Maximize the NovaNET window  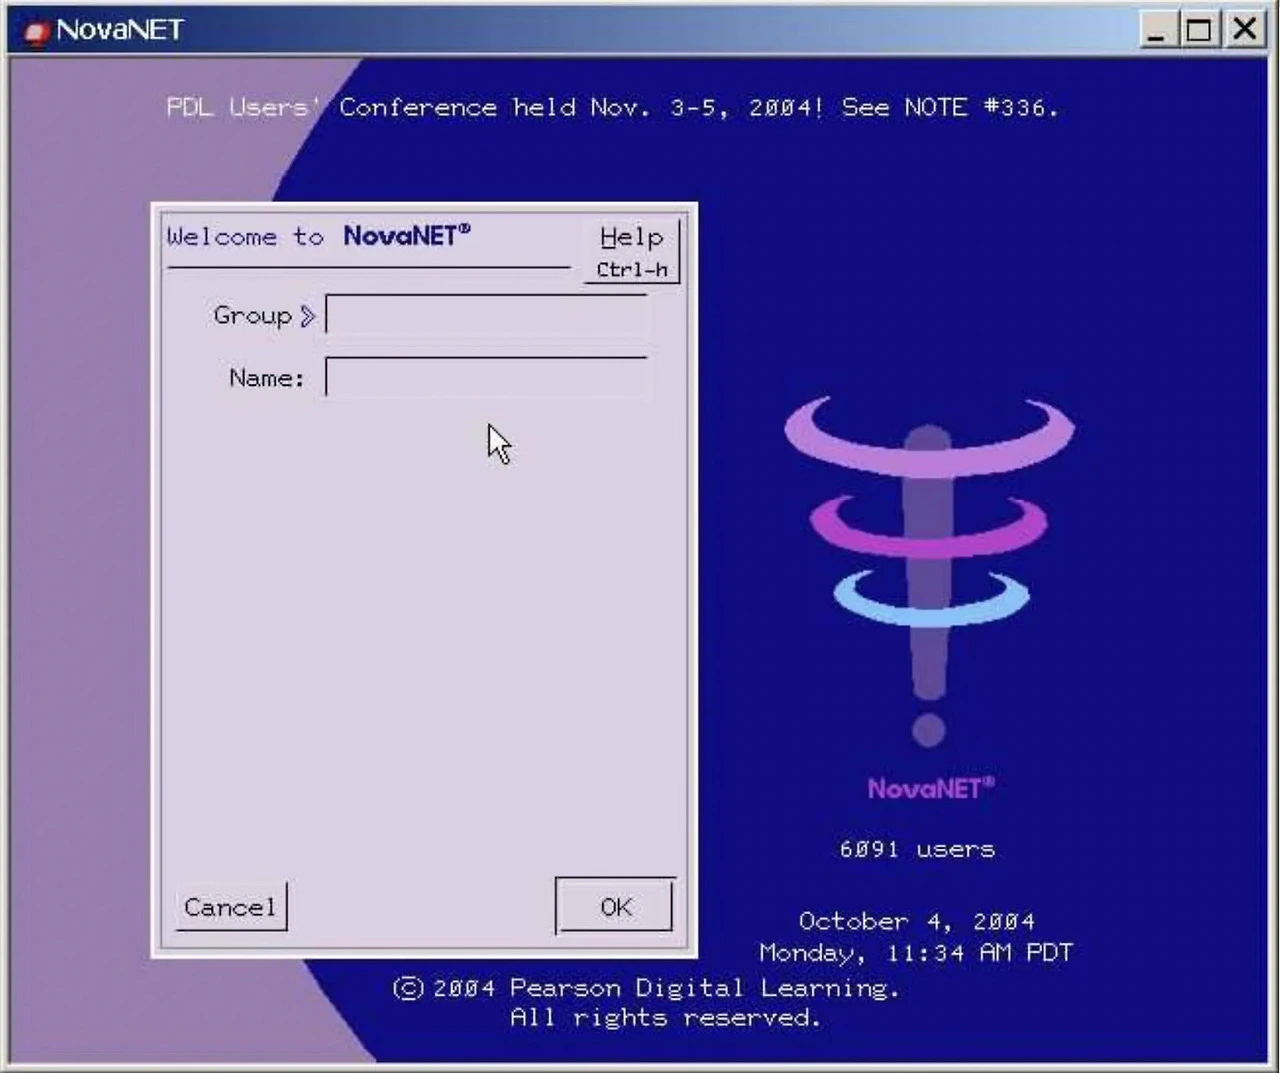coord(1198,29)
